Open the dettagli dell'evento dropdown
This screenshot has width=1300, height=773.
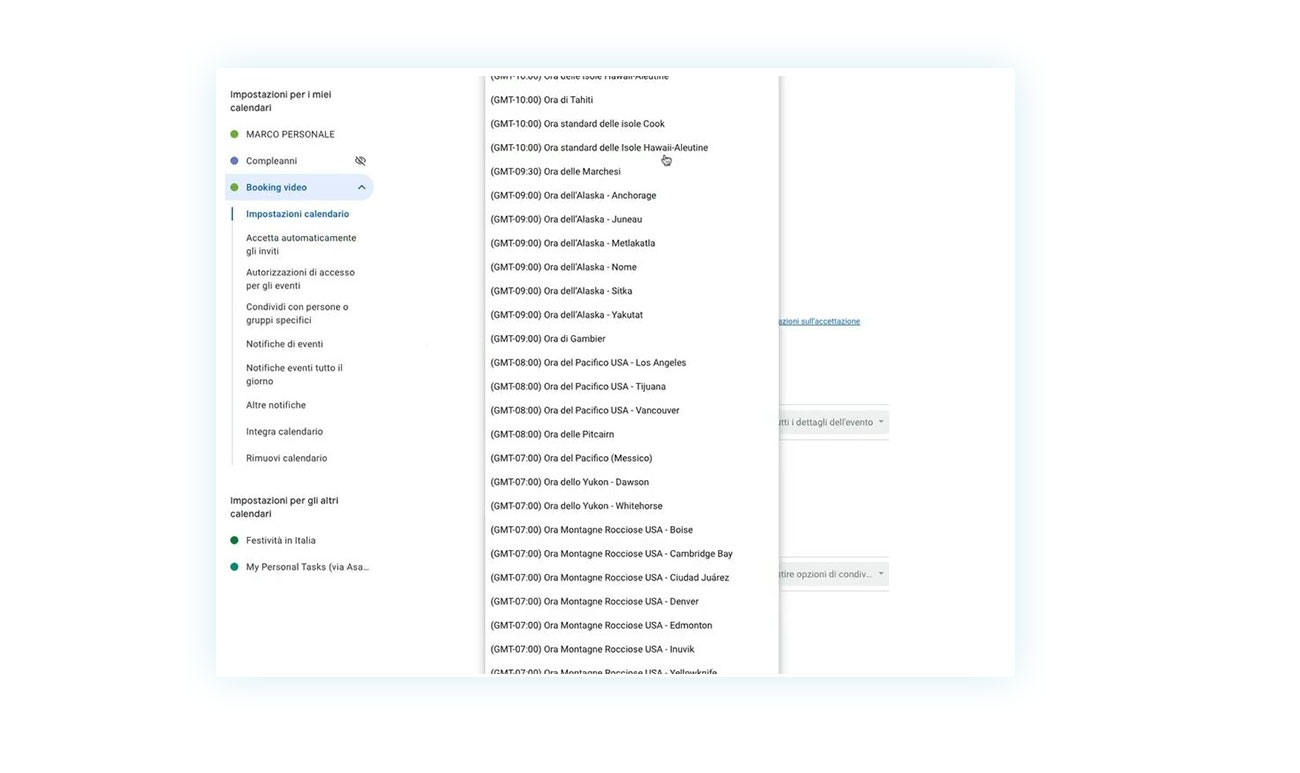tap(832, 422)
